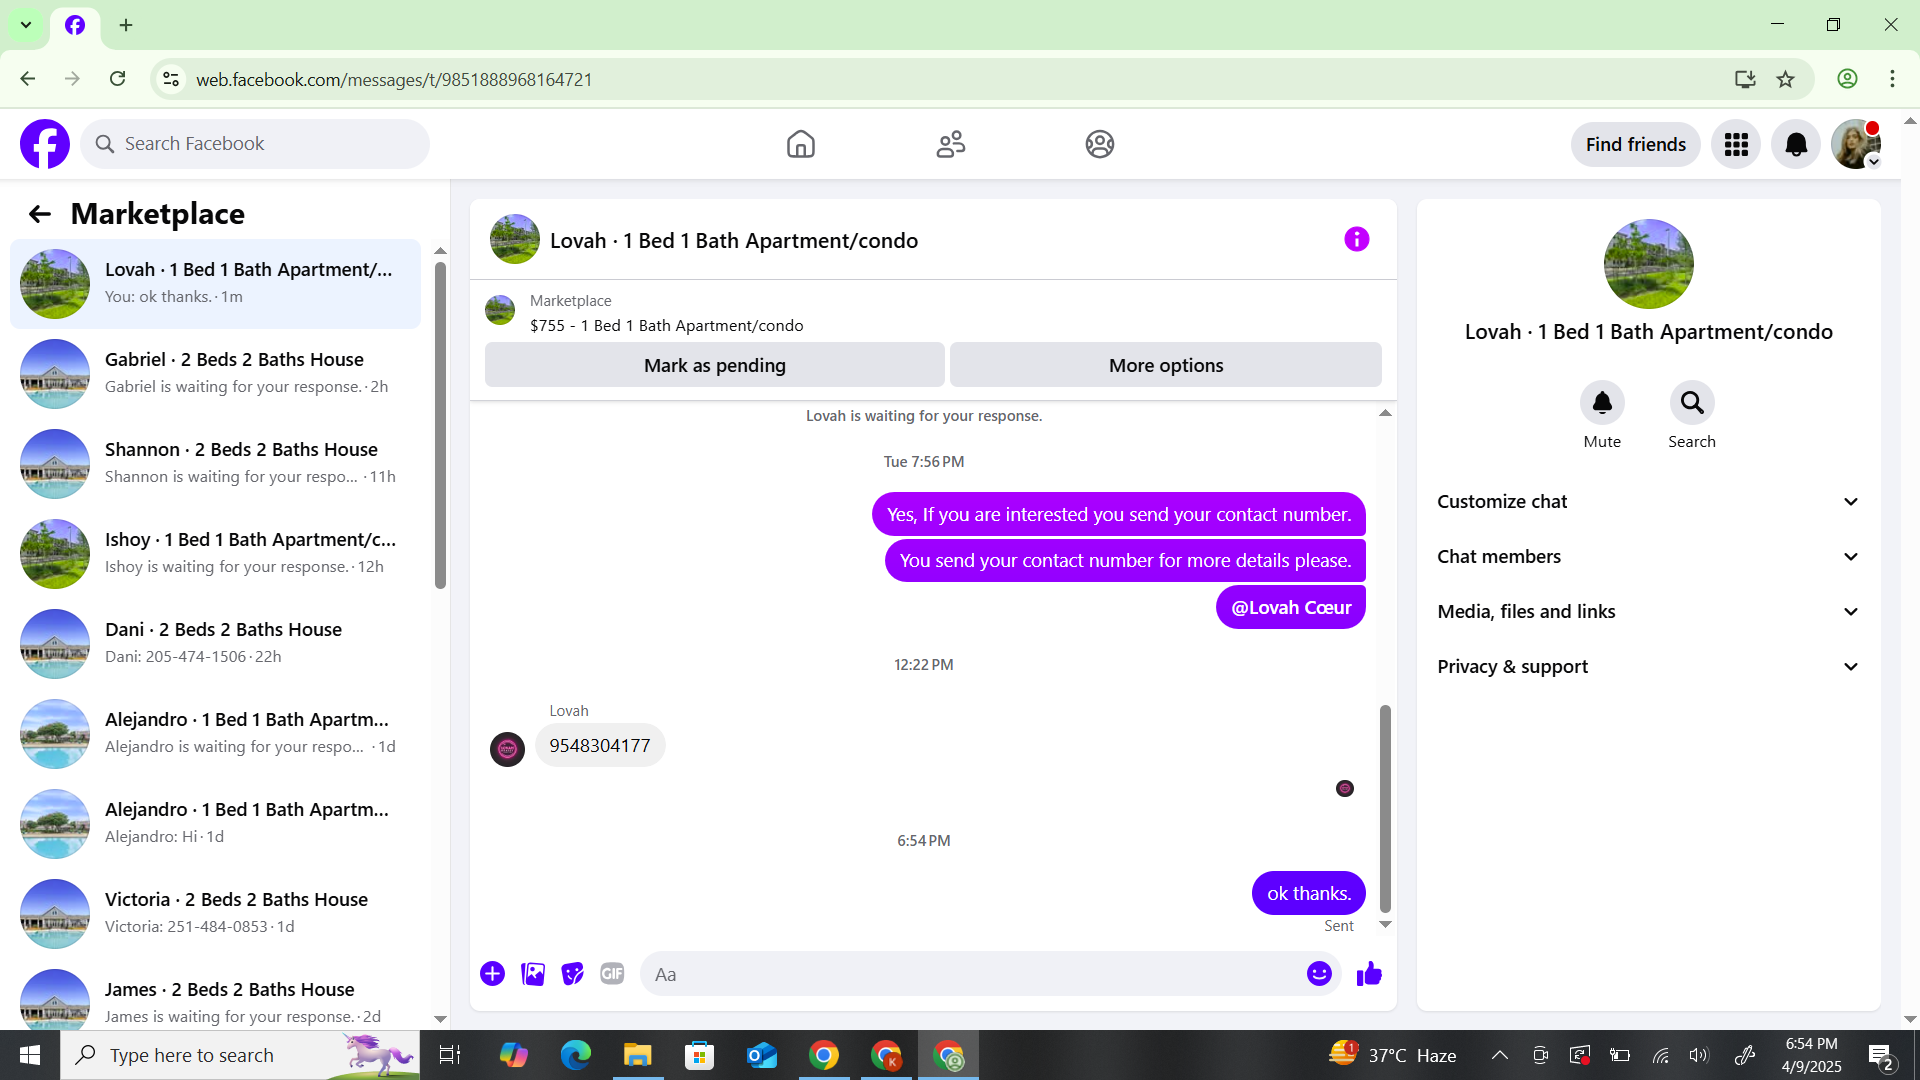This screenshot has width=1920, height=1080.
Task: Click the 'ok thanks.' sent message
Action: point(1309,893)
